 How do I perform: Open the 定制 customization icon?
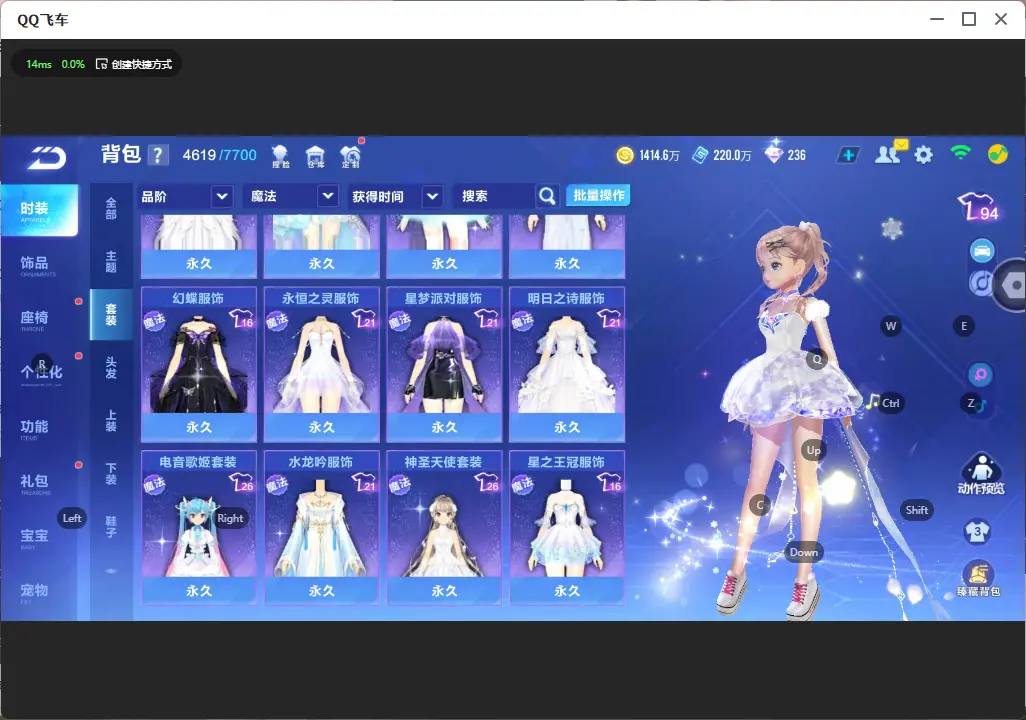tap(351, 156)
